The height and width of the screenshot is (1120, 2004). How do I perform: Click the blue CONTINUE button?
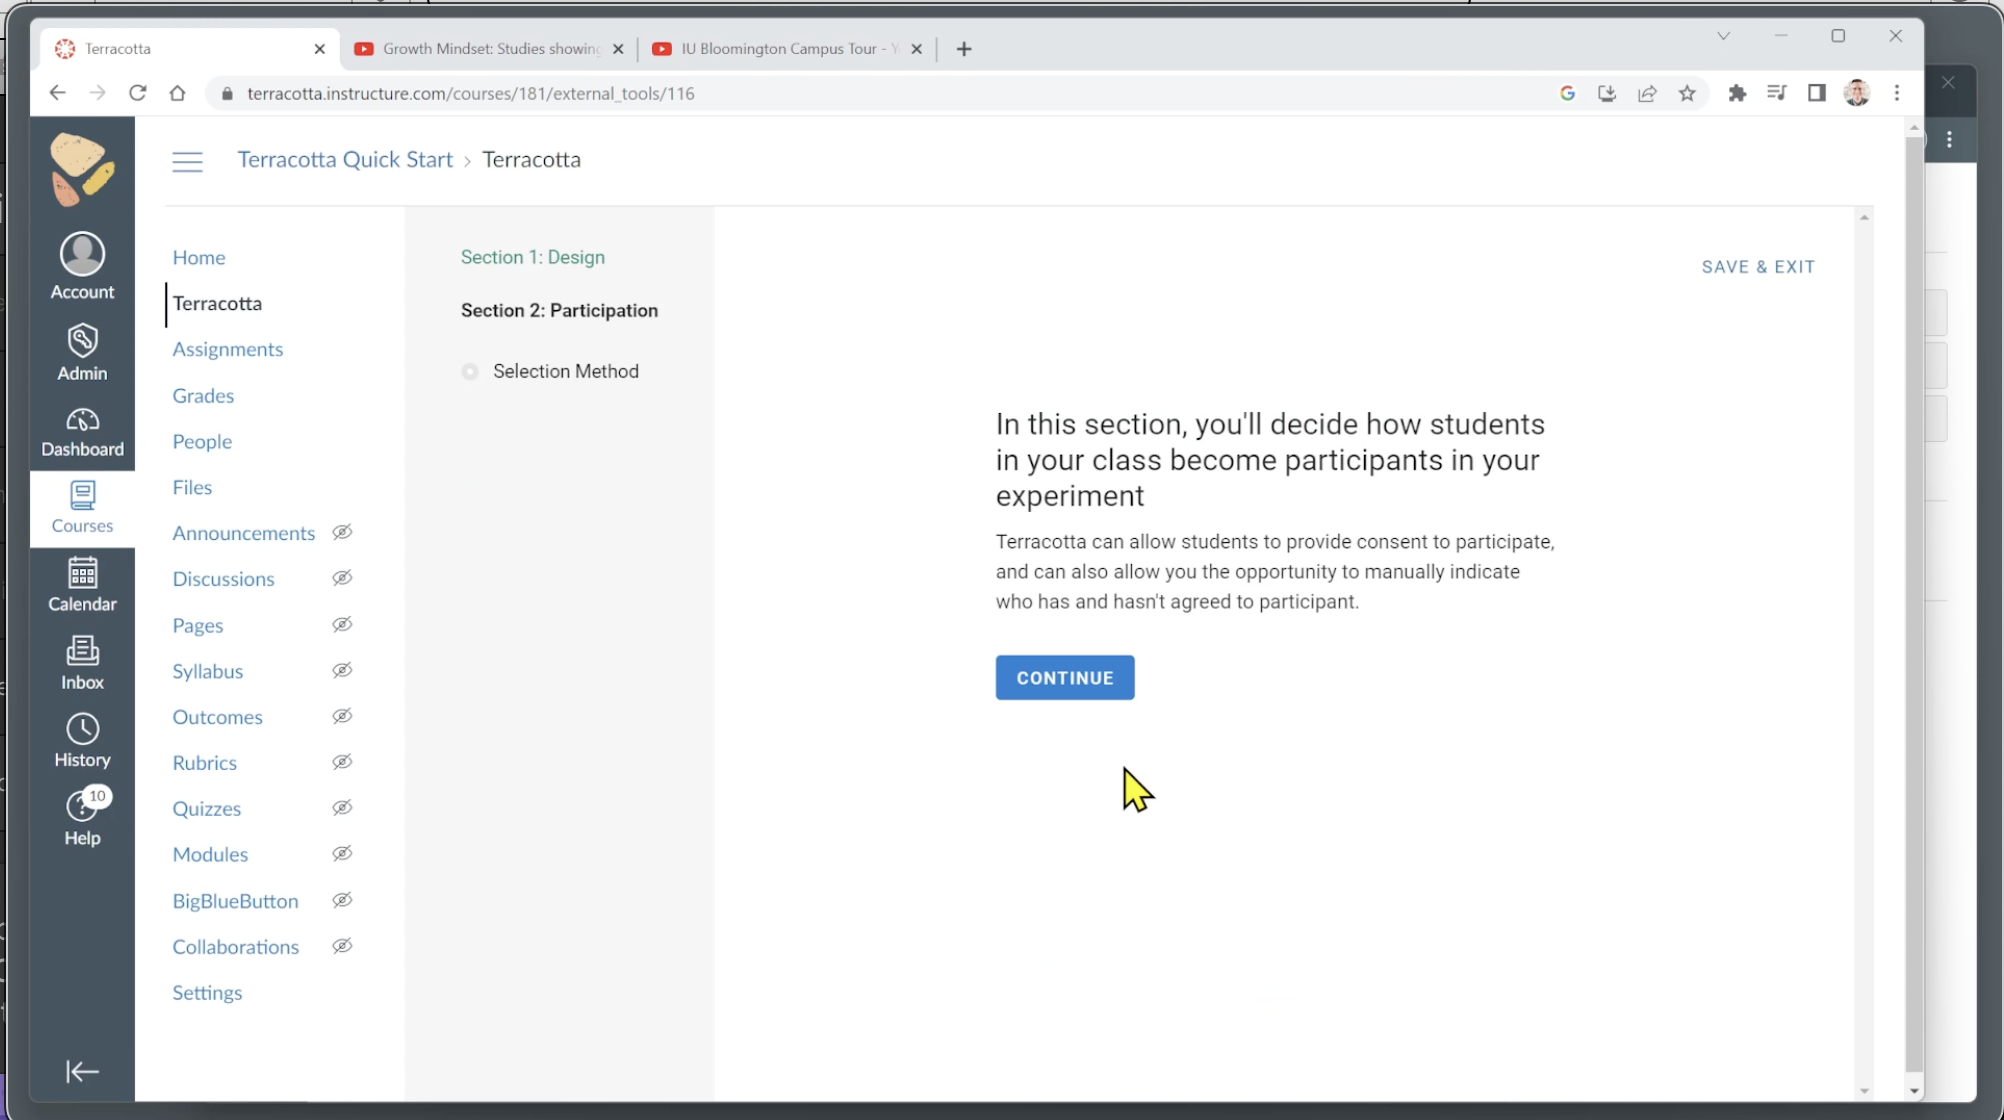pos(1065,678)
